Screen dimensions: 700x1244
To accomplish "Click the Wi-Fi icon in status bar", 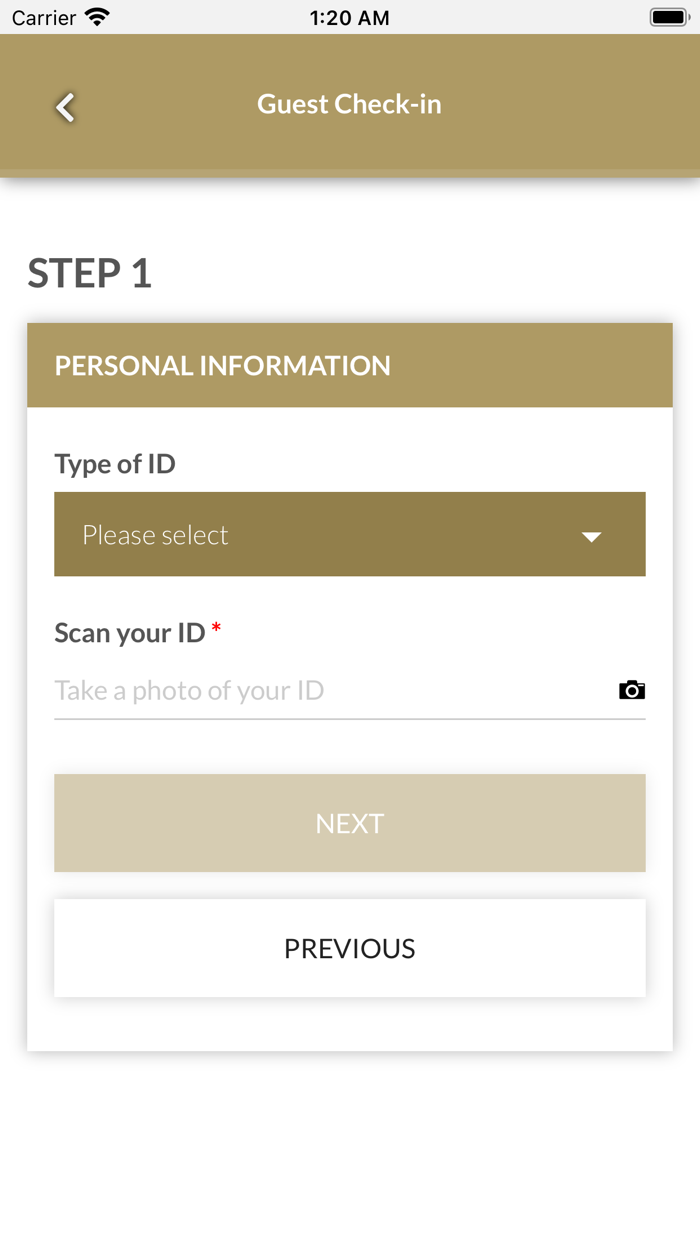I will pyautogui.click(x=97, y=17).
